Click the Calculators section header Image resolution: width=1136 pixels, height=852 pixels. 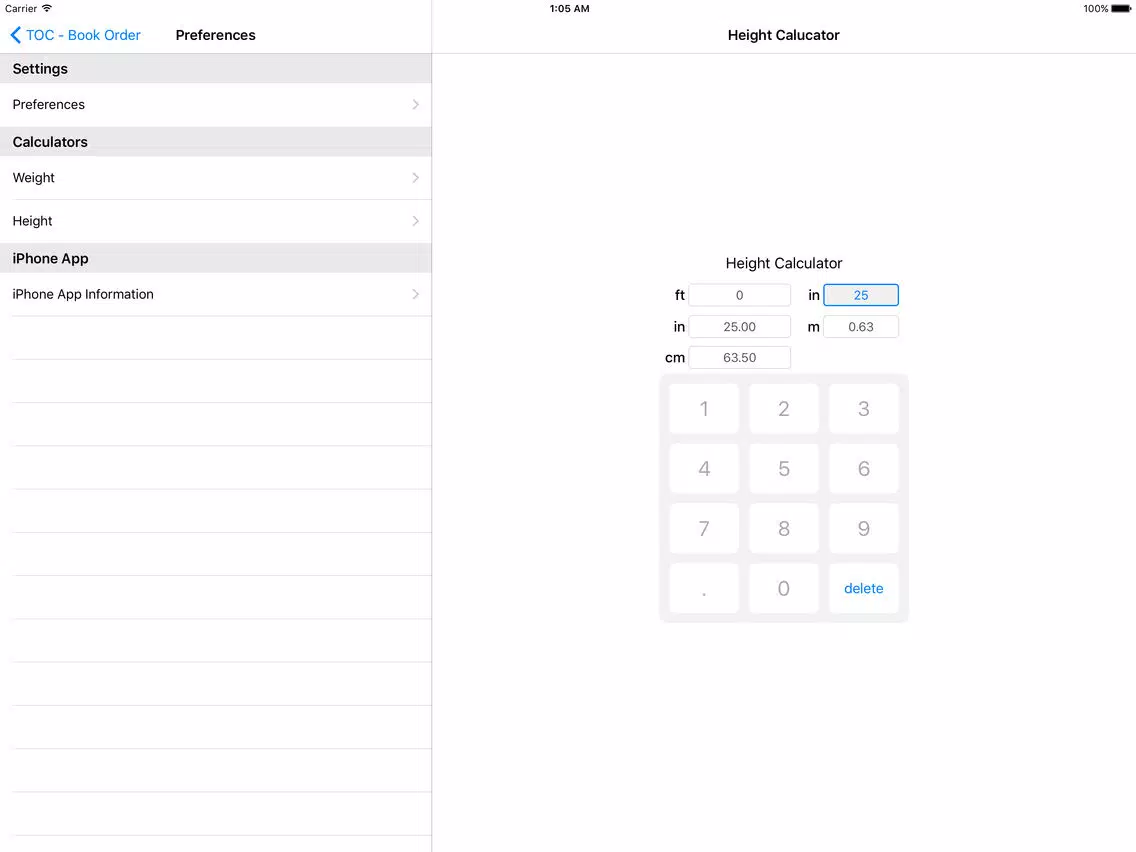point(216,142)
